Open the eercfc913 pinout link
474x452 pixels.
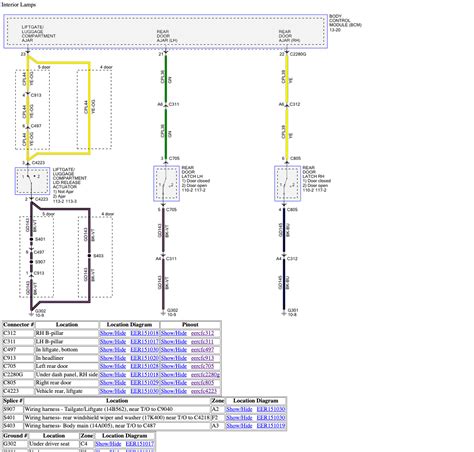(202, 358)
